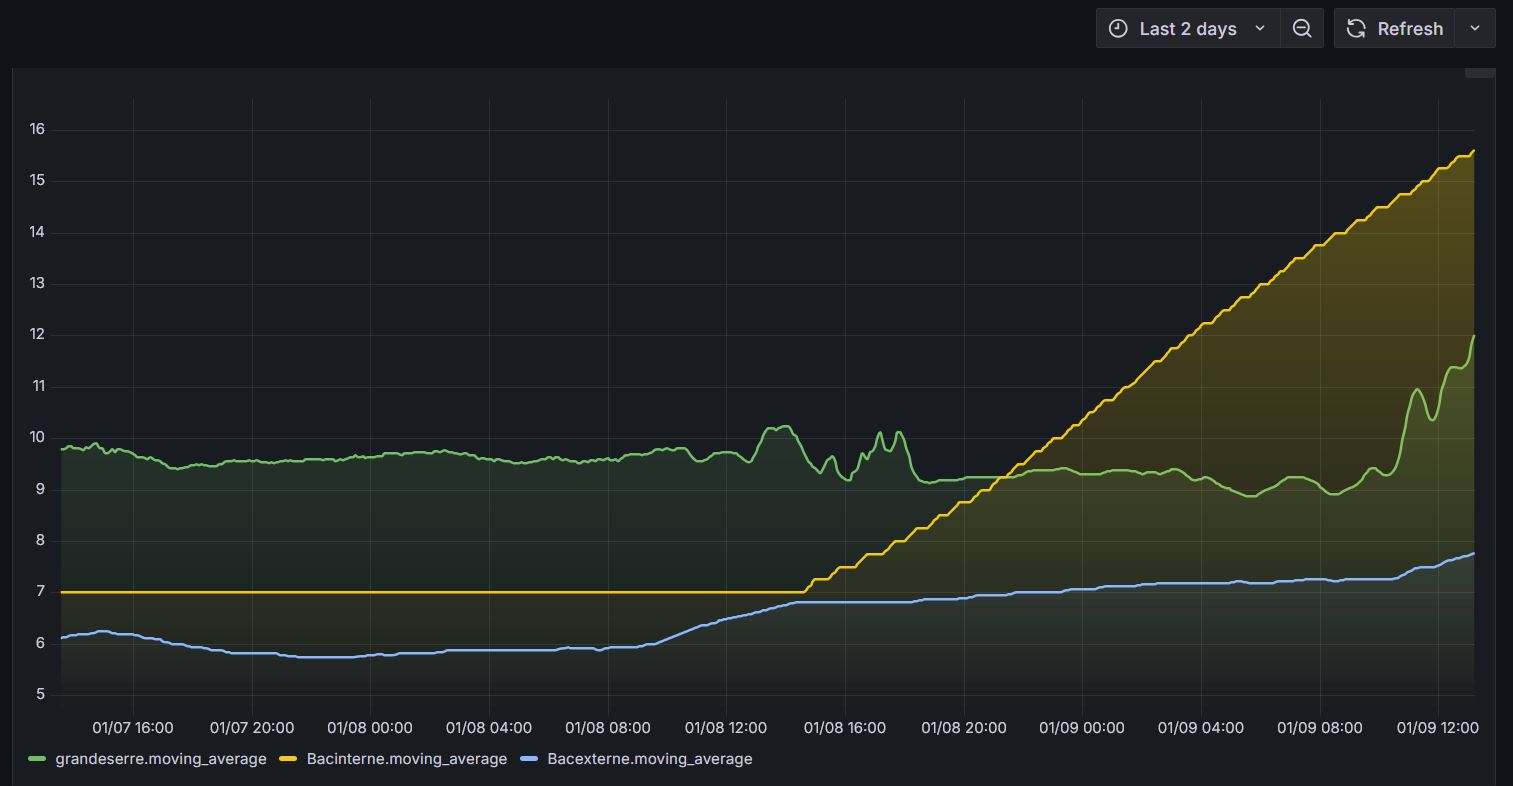
Task: Click the 01/09 00:00 x-axis label
Action: point(1082,728)
